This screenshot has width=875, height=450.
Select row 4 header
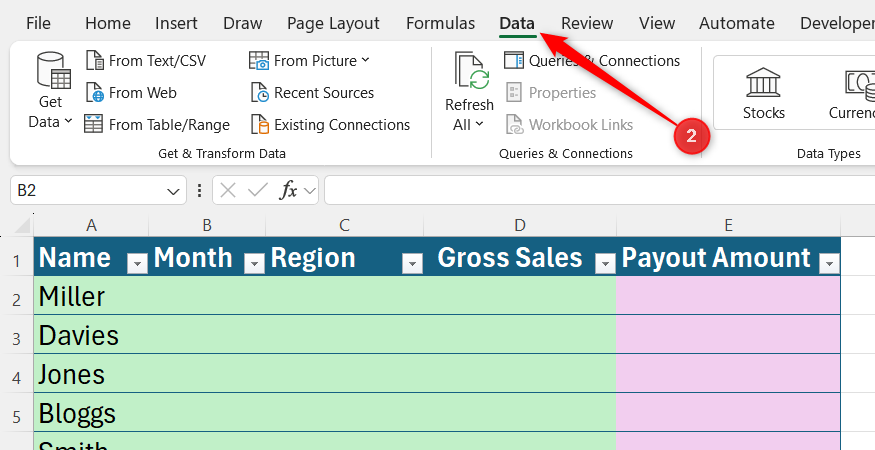(x=17, y=374)
